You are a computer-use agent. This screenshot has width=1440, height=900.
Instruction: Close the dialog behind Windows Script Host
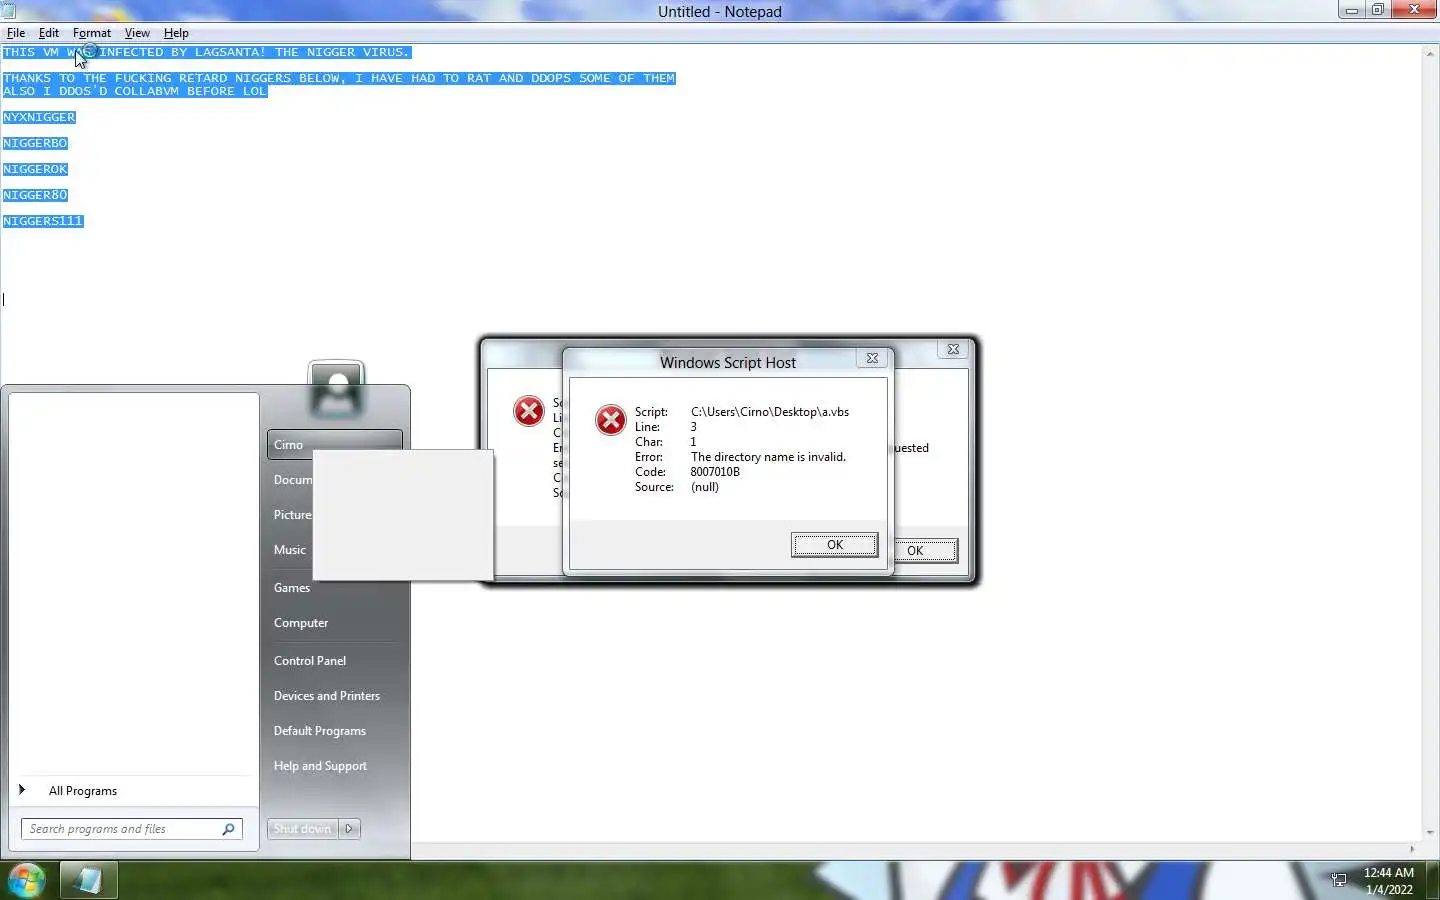953,349
